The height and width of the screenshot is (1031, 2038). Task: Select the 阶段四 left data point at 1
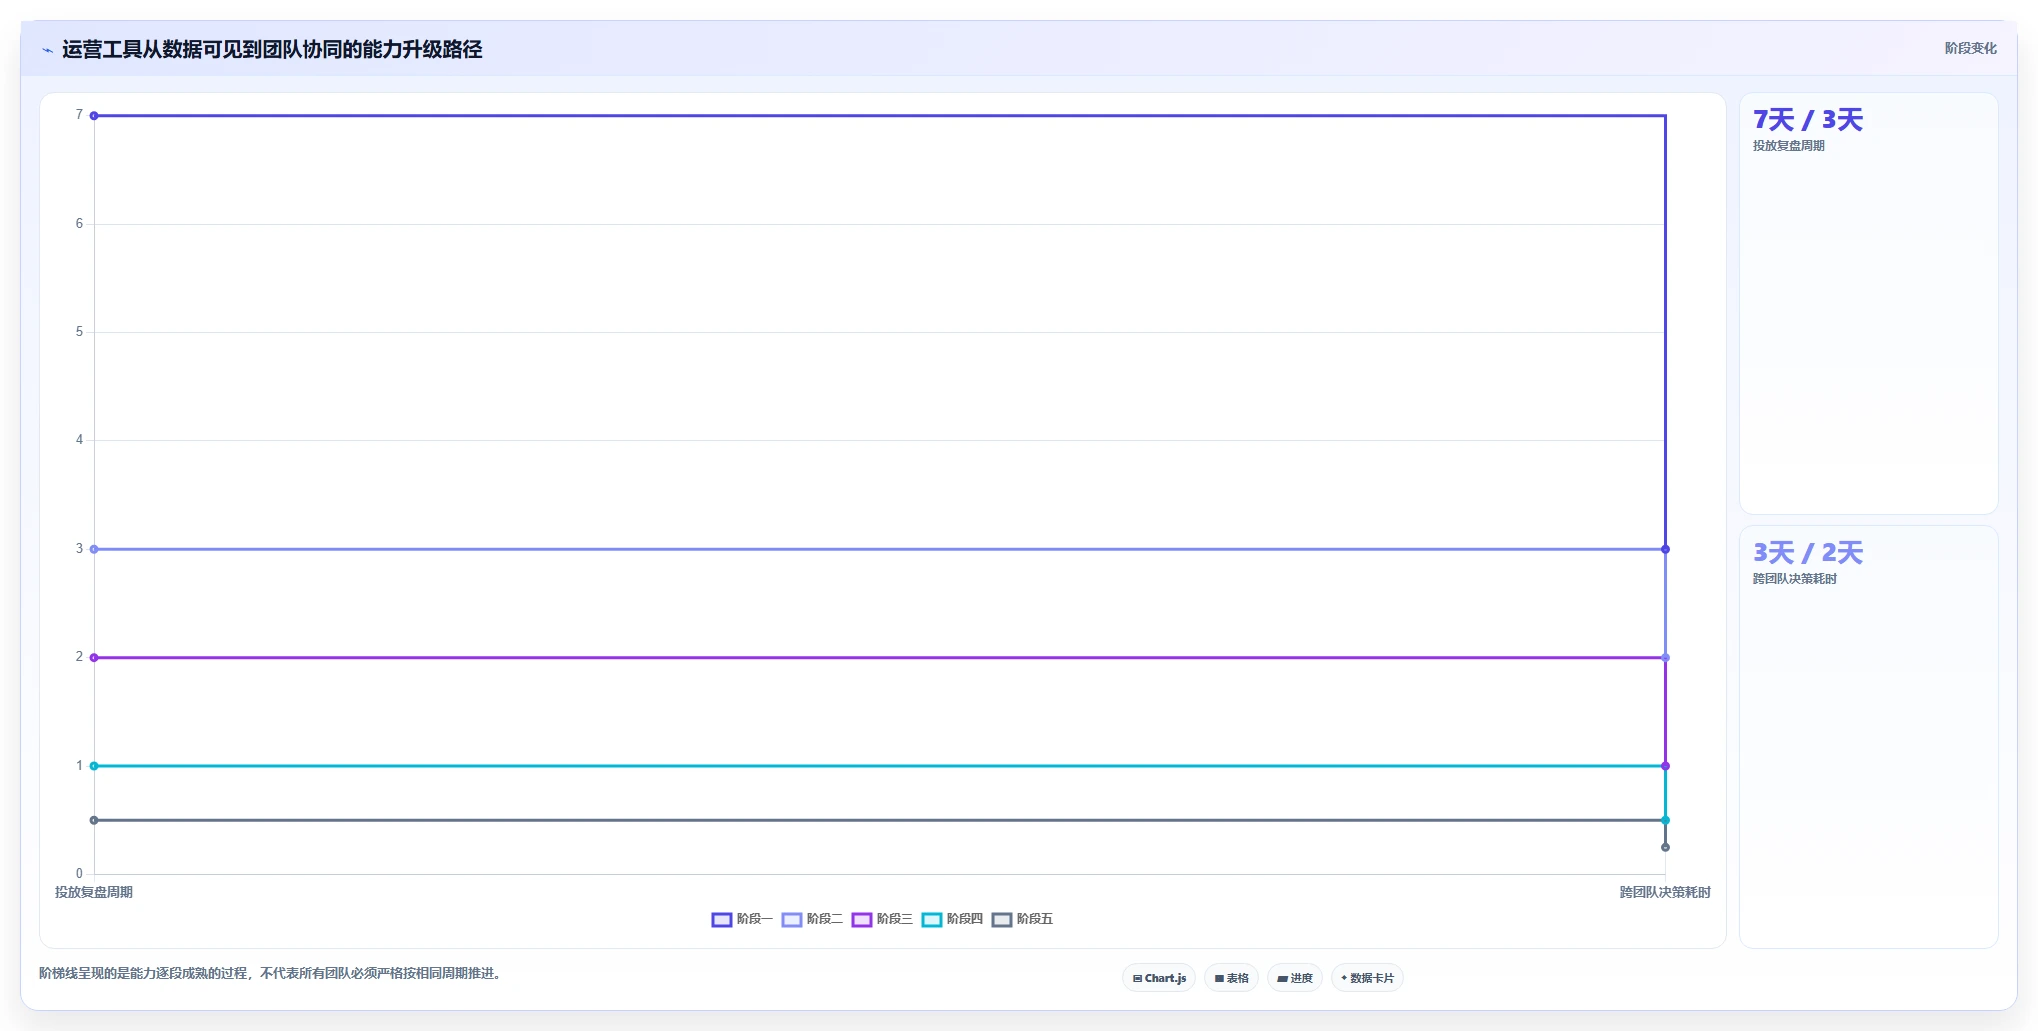[94, 766]
